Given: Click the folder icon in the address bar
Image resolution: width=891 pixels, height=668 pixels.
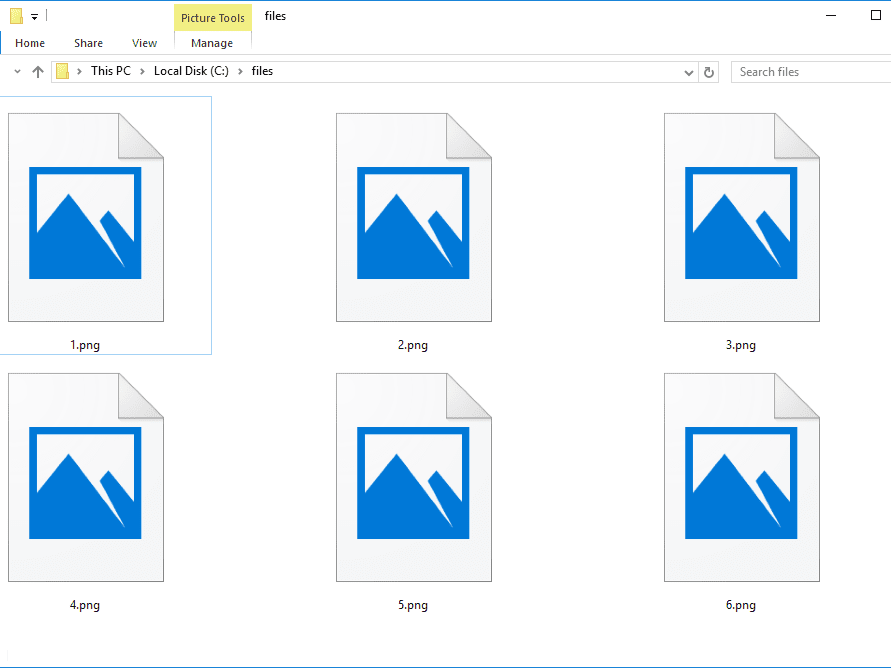Looking at the screenshot, I should click(x=63, y=71).
